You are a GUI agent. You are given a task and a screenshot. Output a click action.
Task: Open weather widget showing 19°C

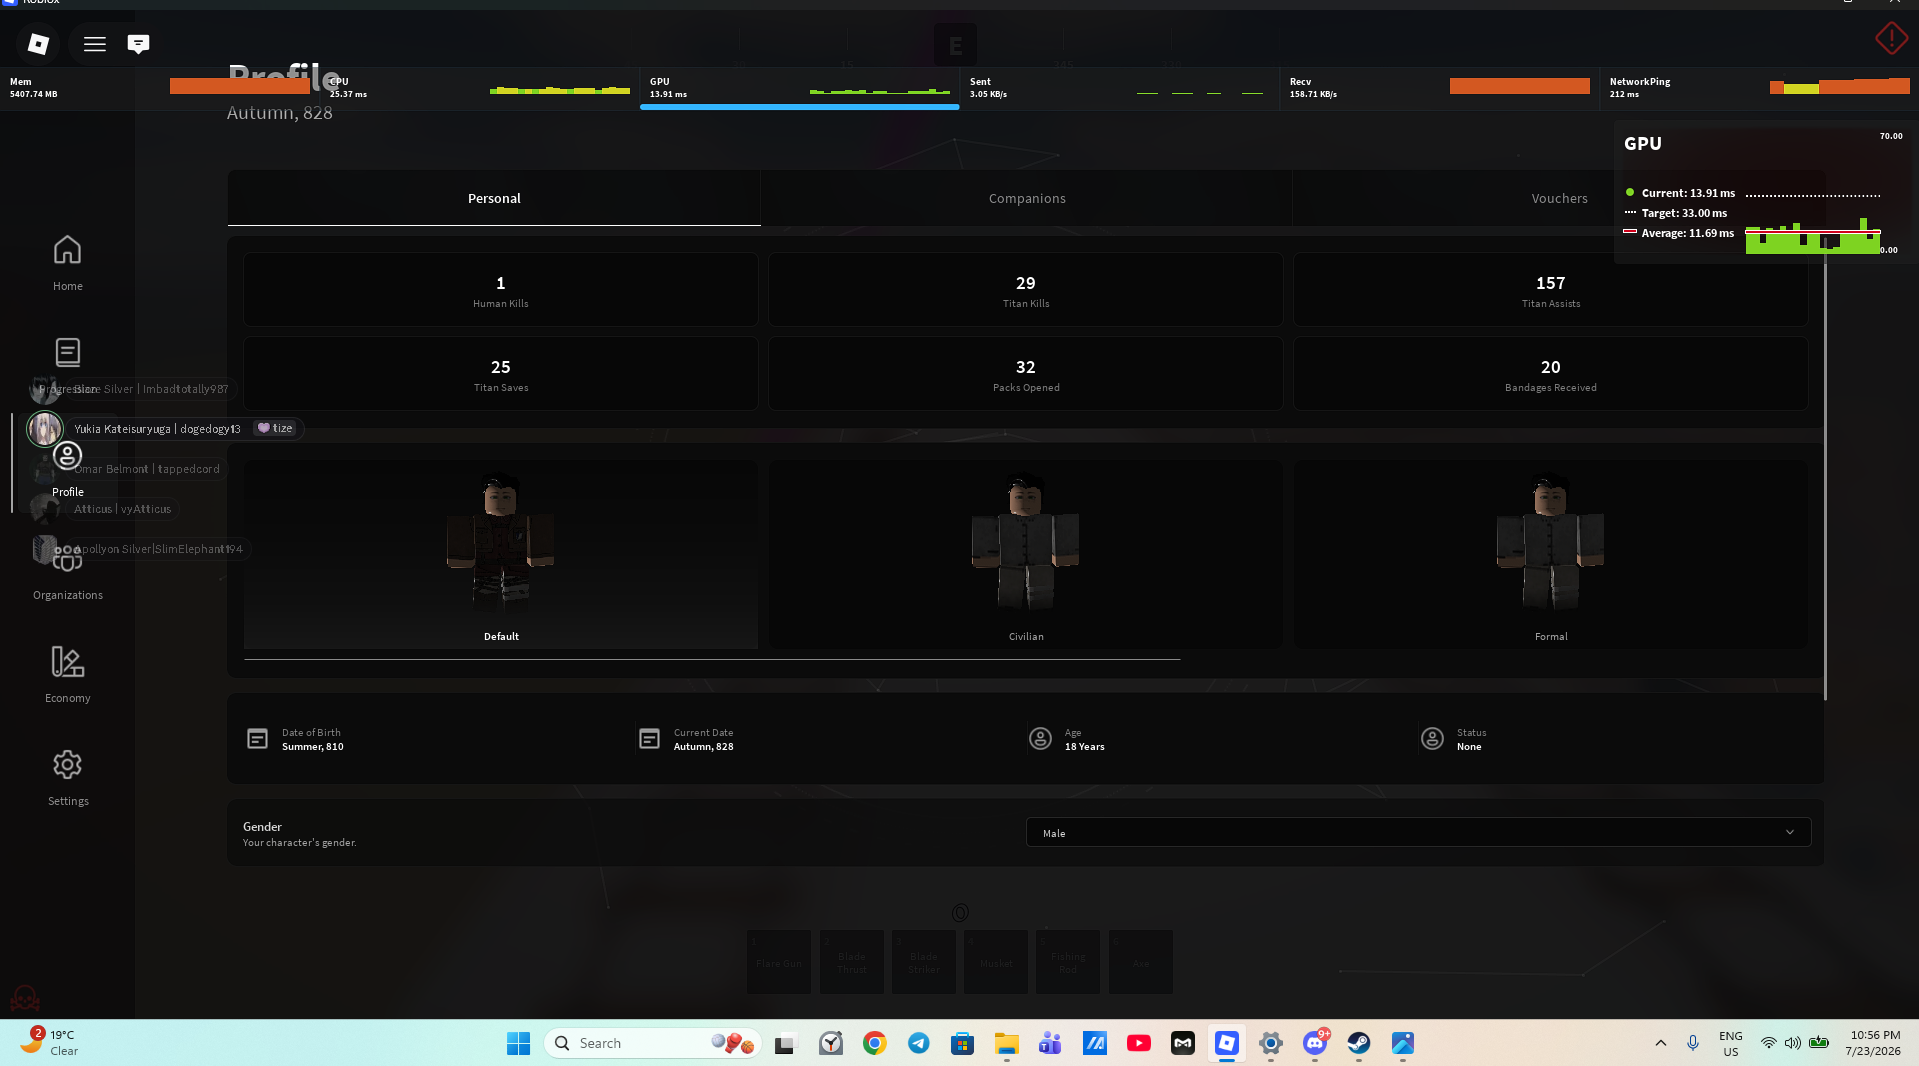coord(48,1043)
